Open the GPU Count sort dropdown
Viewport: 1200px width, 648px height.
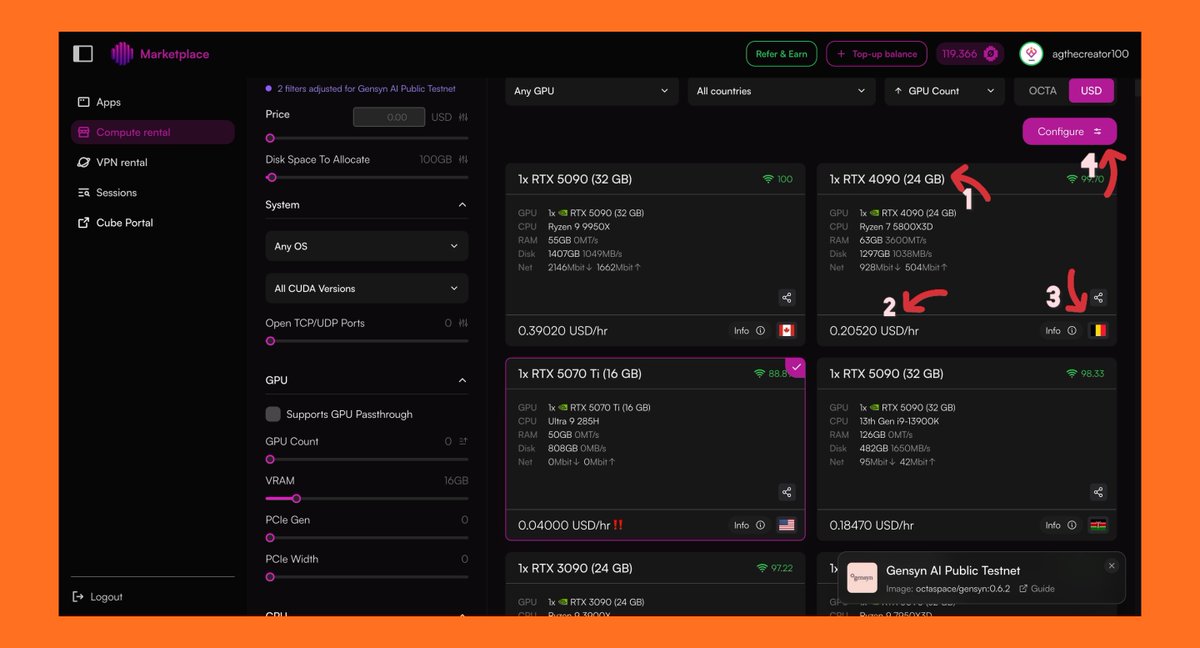(944, 91)
